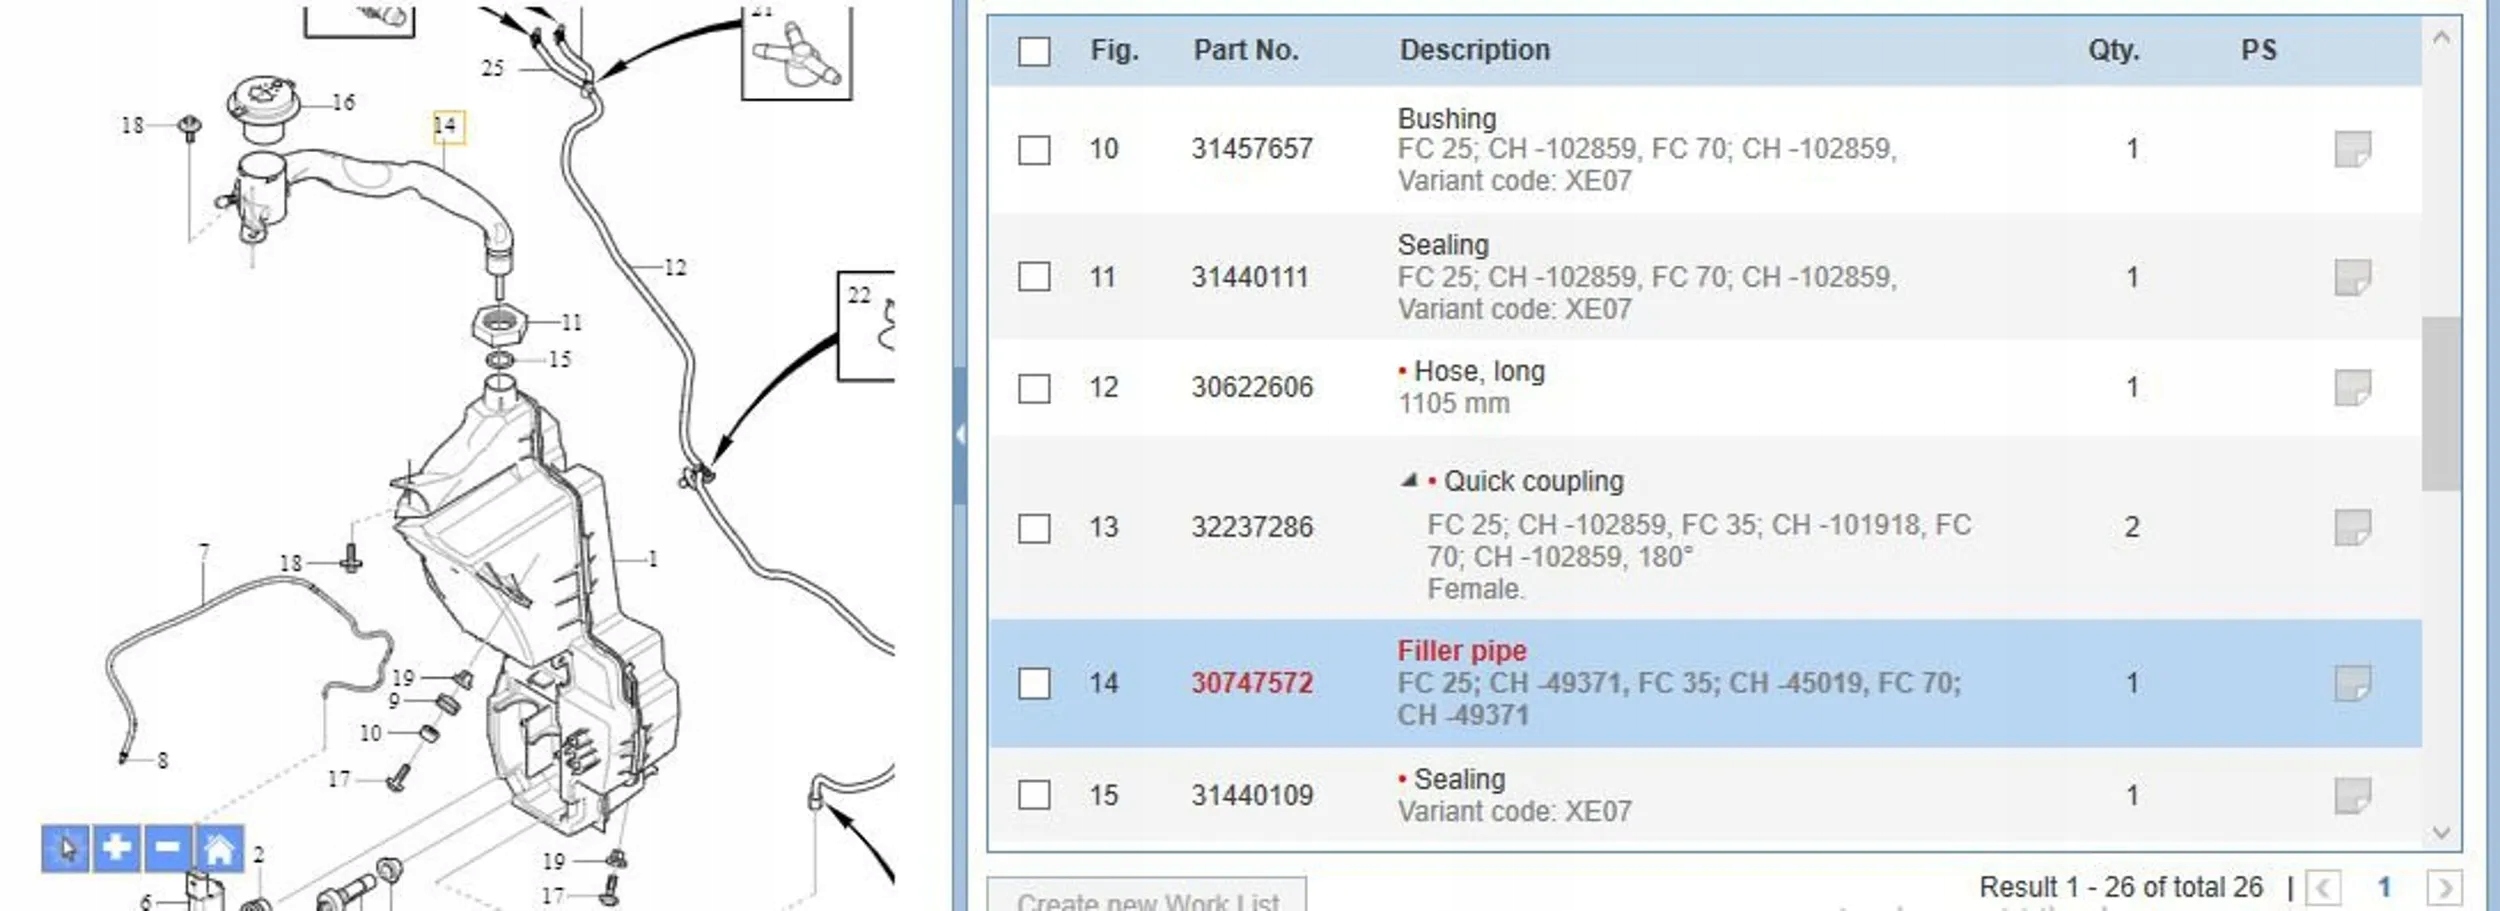Zoom in on the parts diagram
Viewport: 2500px width, 911px height.
[116, 848]
